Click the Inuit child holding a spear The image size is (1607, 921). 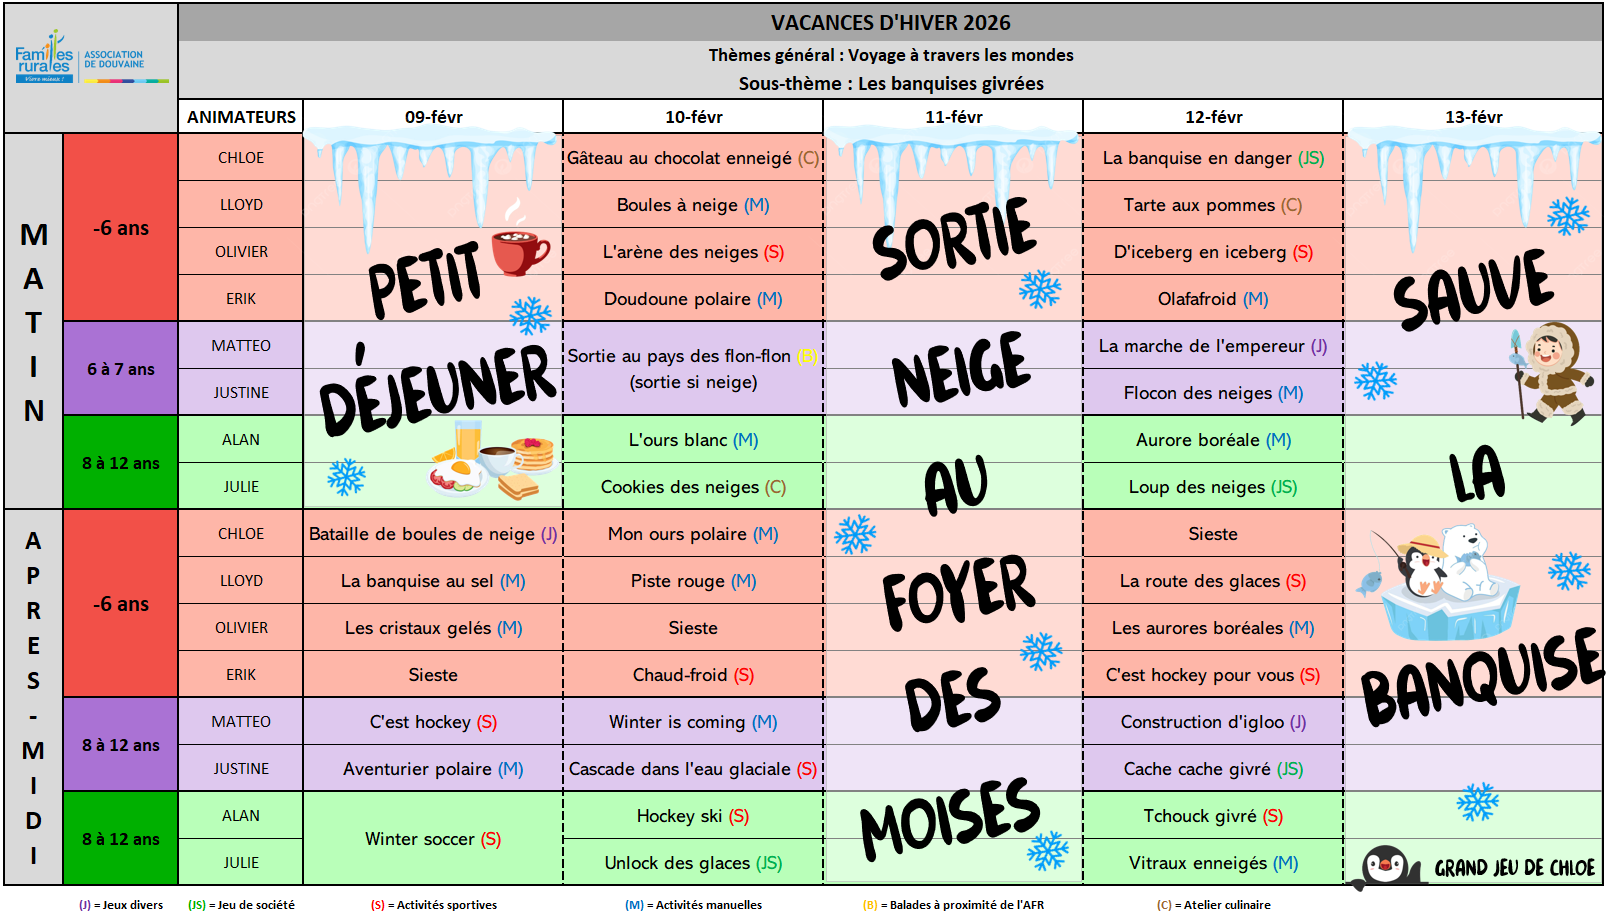tap(1551, 370)
